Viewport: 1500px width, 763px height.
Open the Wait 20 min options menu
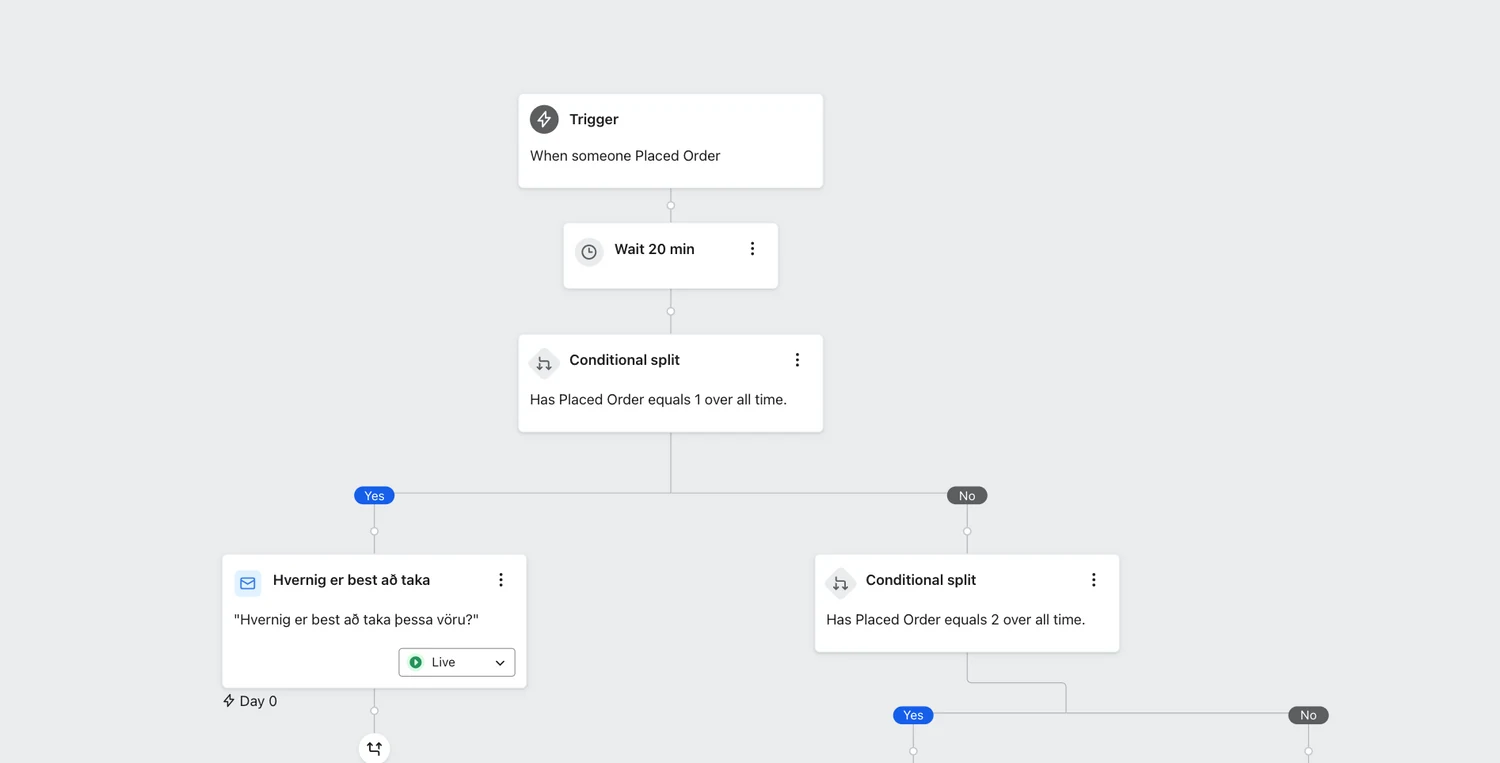tap(753, 249)
